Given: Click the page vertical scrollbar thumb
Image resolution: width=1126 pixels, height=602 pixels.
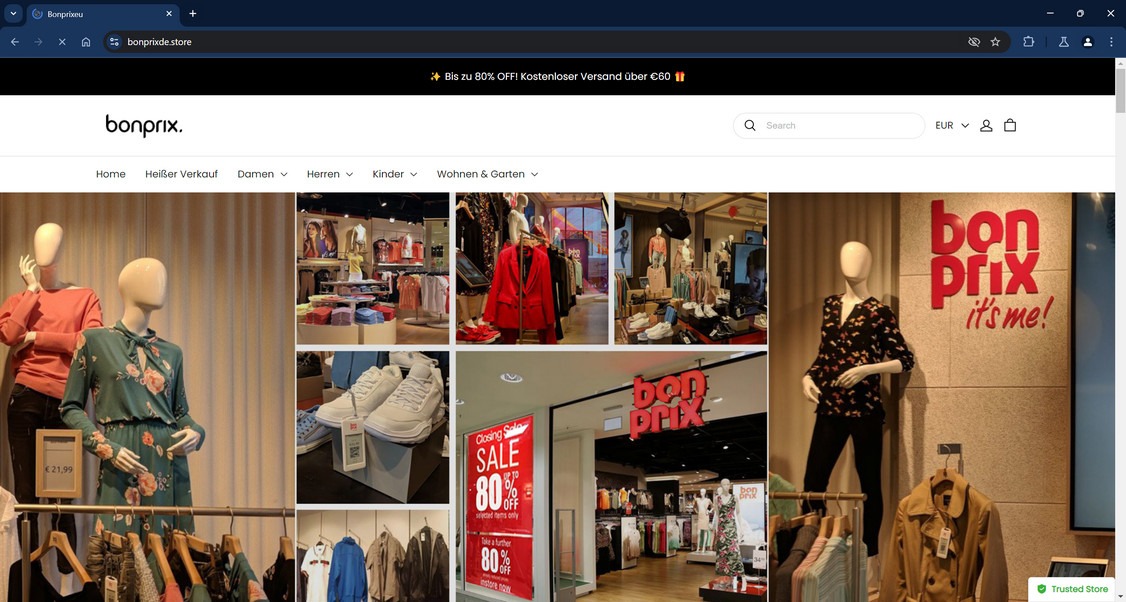Looking at the screenshot, I should click(x=1120, y=91).
